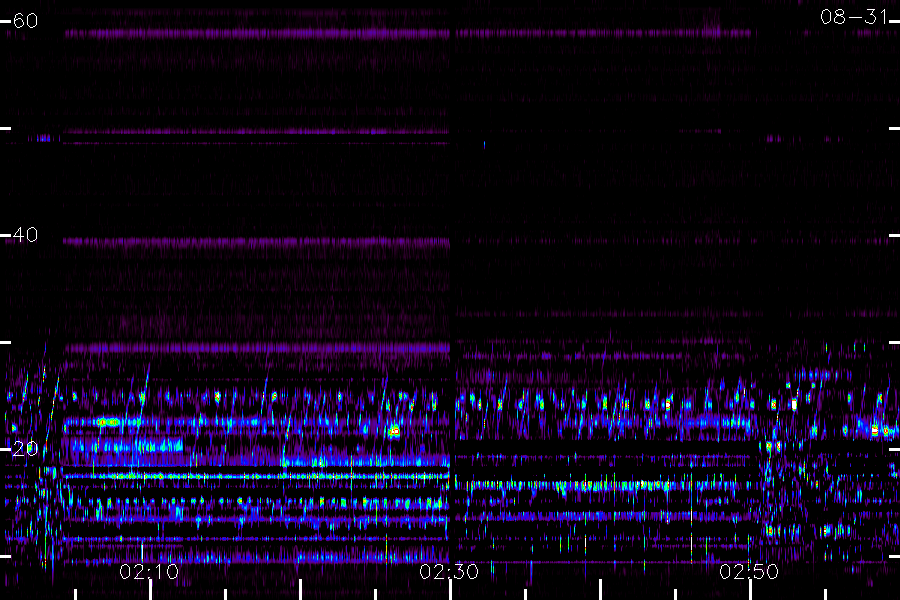Click the 02:10 time axis label
Viewport: 900px width, 600px height.
149,571
